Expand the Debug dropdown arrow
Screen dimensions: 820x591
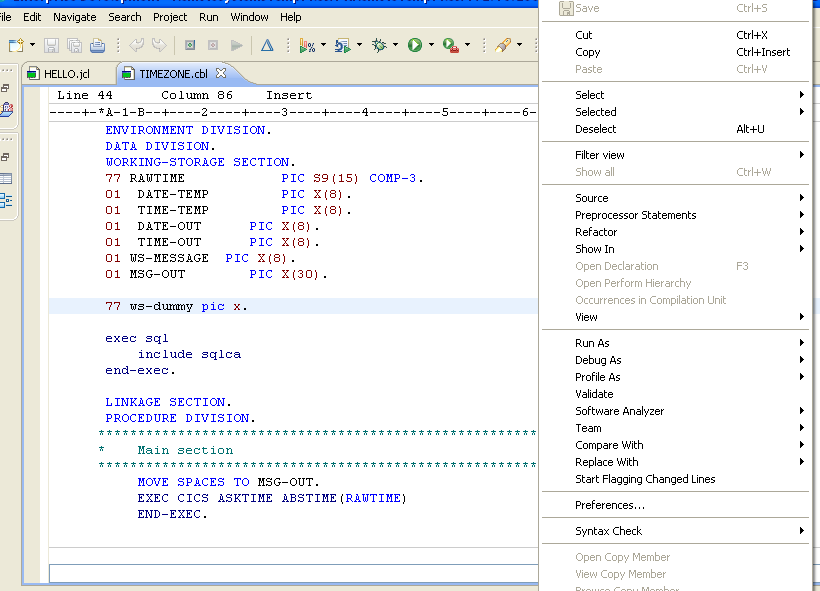click(395, 45)
